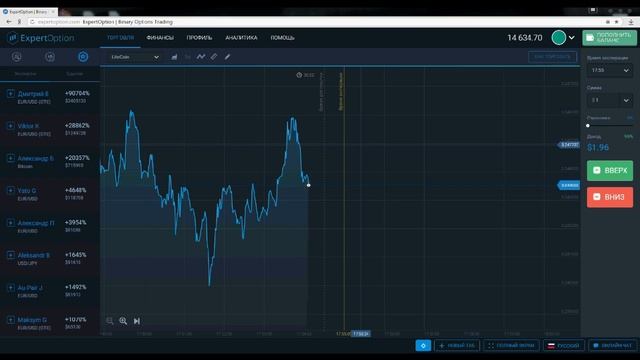Jump chart to latest with skip icon
The width and height of the screenshot is (640, 360).
pos(137,321)
